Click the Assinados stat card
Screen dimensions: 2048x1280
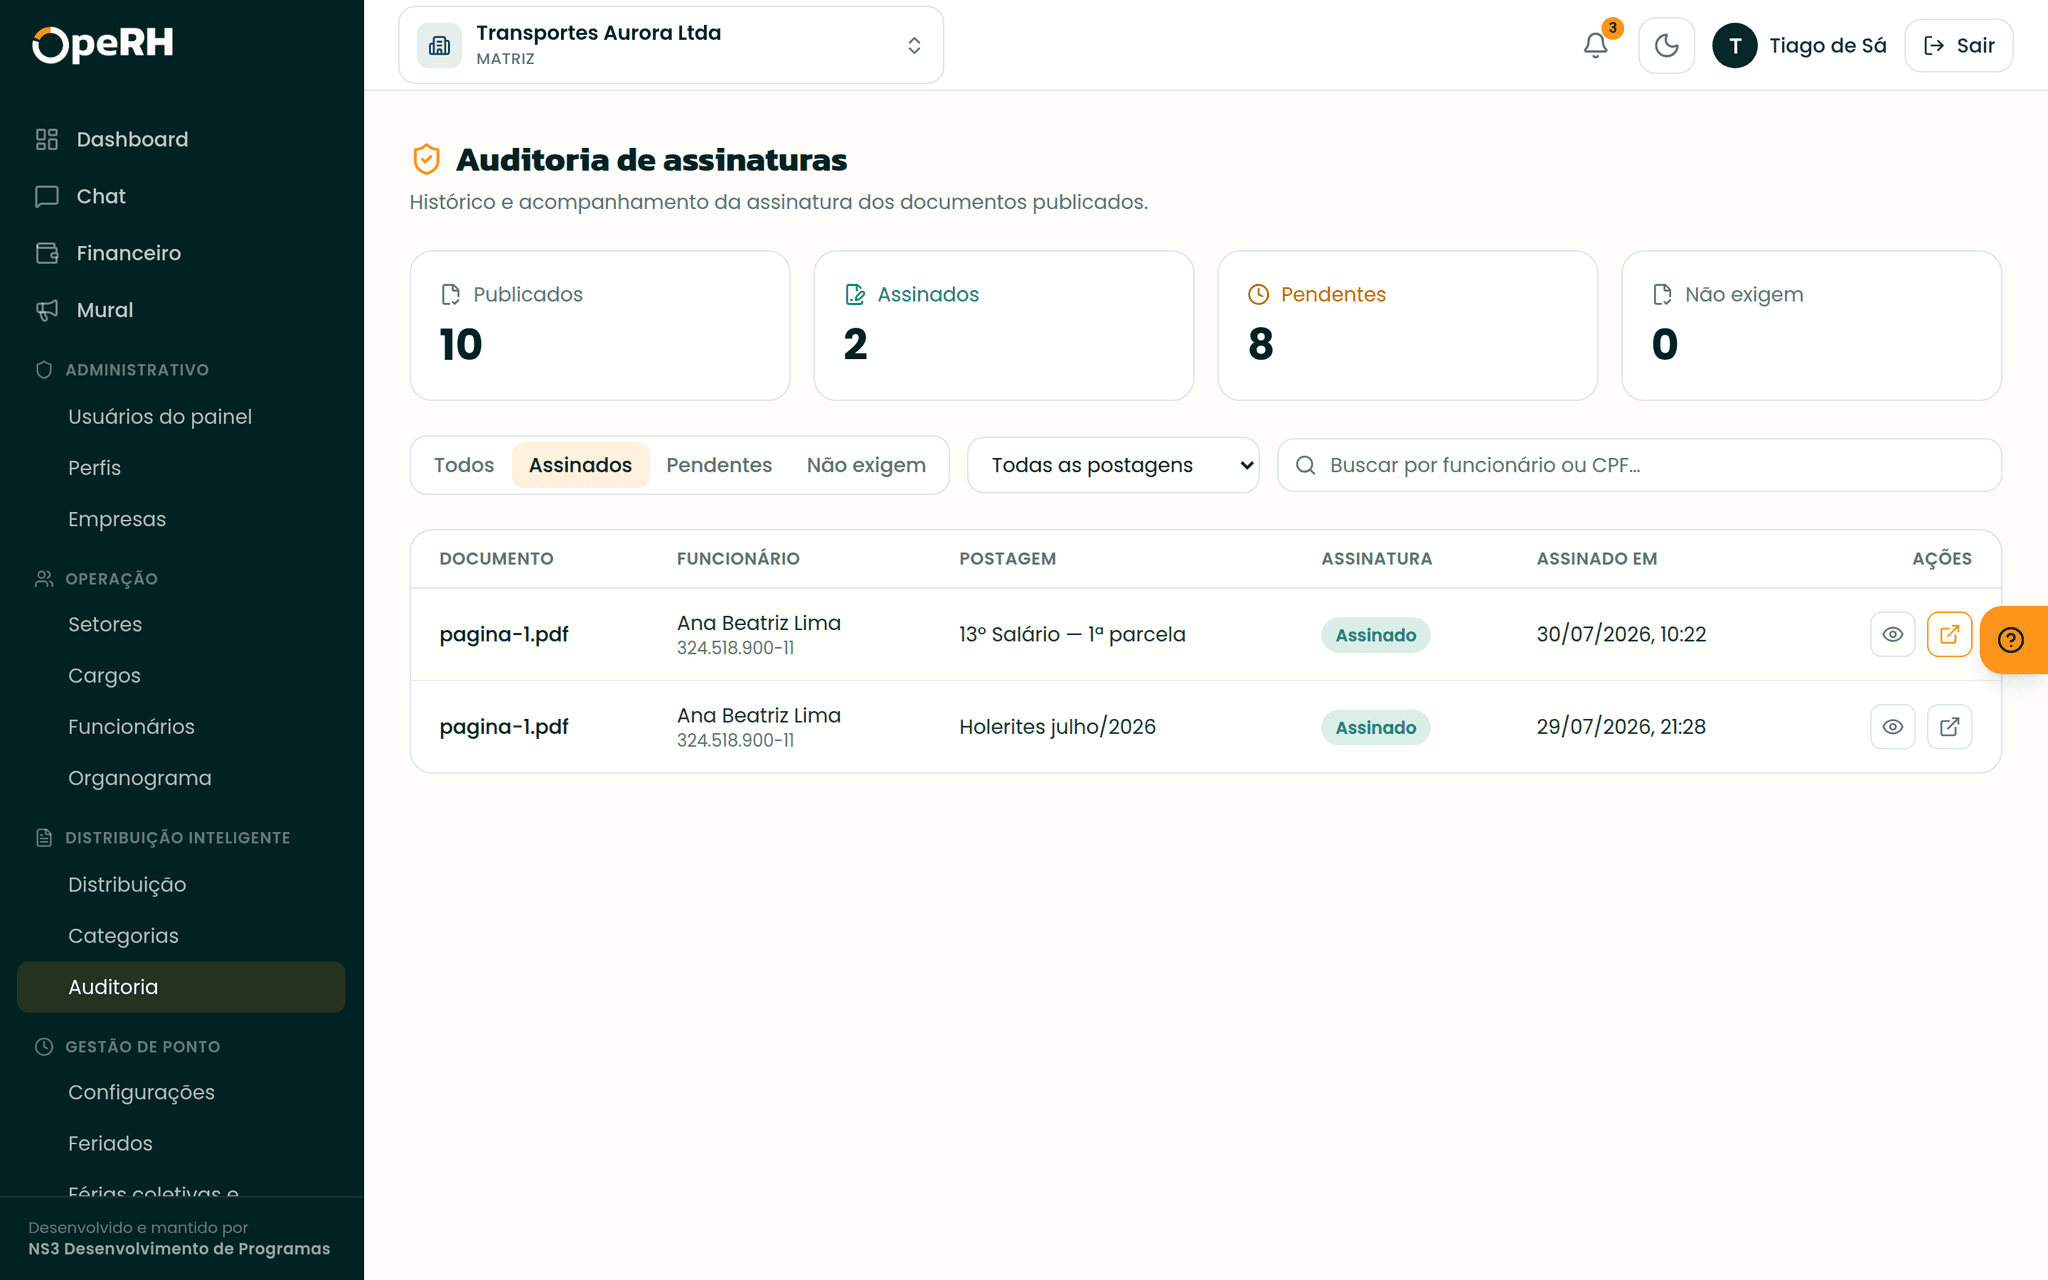[x=1004, y=325]
